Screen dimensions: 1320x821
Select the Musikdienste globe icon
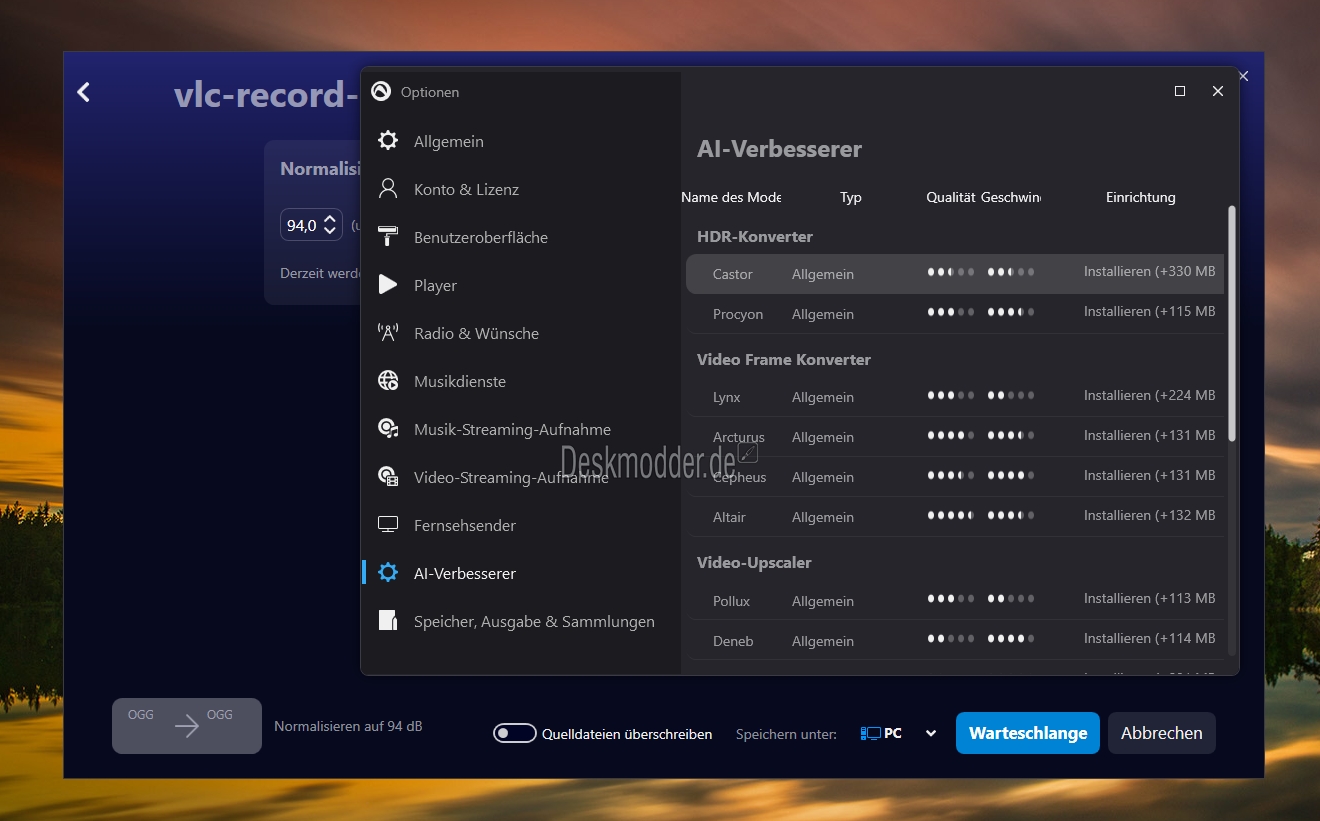(388, 381)
